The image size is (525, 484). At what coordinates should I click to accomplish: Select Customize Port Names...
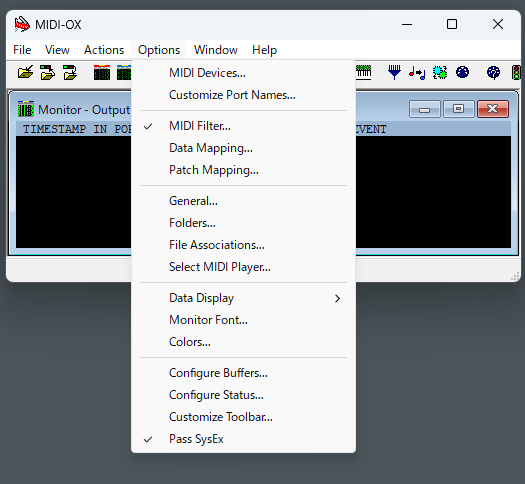(243, 95)
